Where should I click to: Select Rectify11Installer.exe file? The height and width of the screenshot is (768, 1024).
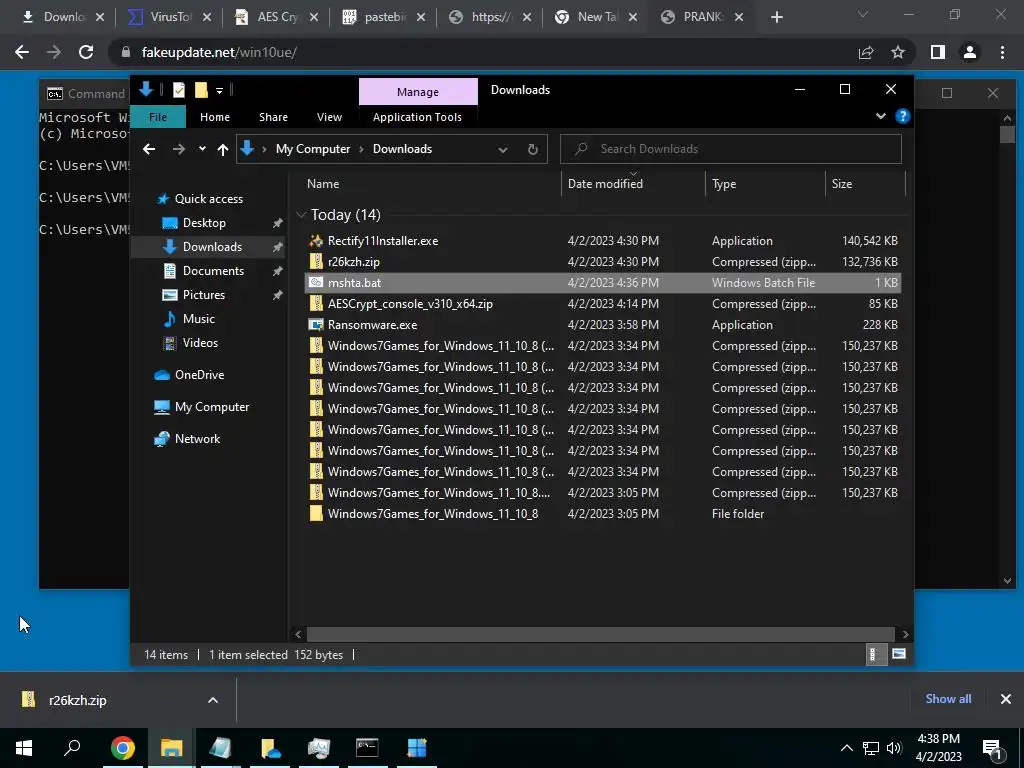[383, 241]
